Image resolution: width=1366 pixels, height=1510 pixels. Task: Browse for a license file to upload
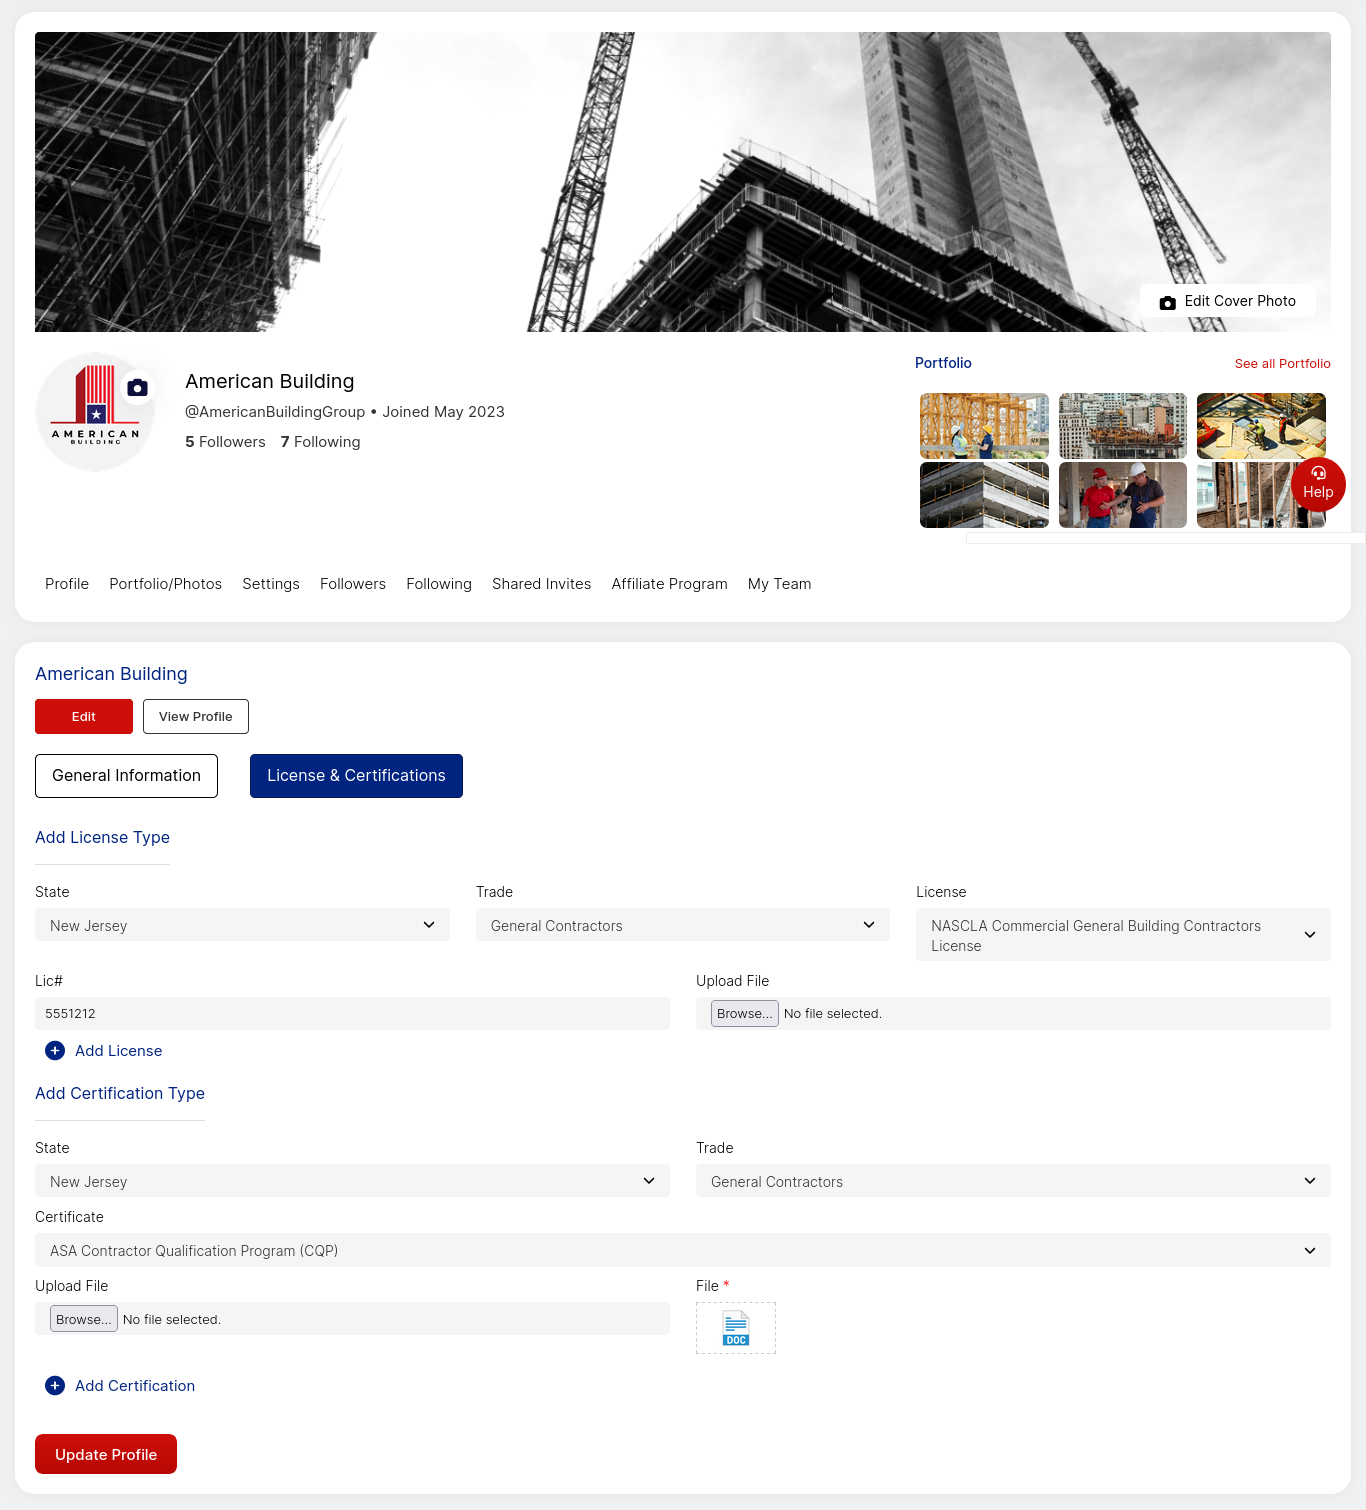pyautogui.click(x=743, y=1013)
